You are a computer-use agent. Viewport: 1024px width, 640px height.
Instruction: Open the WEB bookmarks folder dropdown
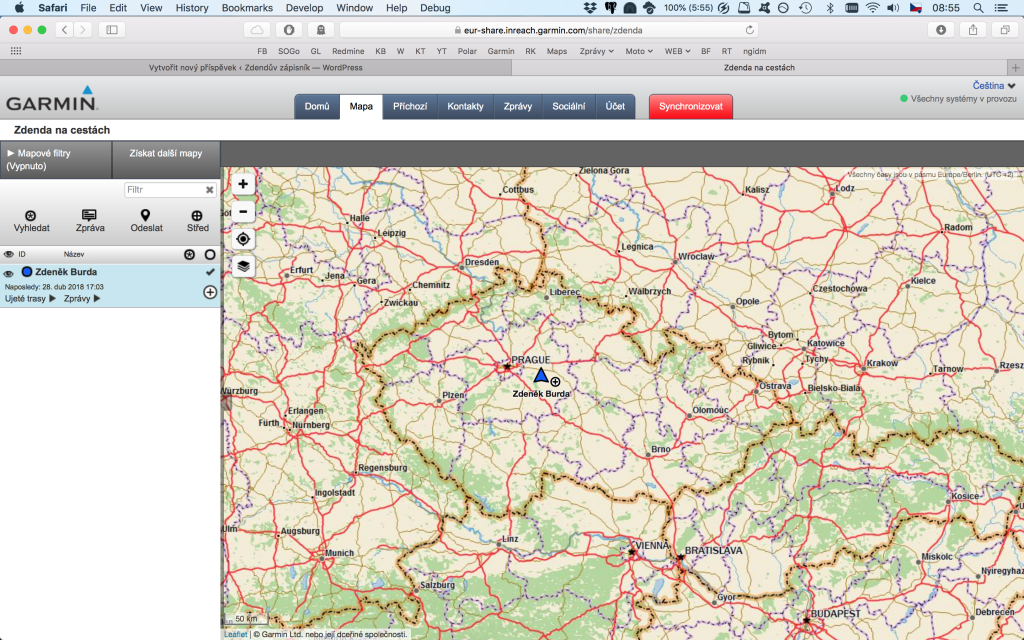pyautogui.click(x=677, y=51)
